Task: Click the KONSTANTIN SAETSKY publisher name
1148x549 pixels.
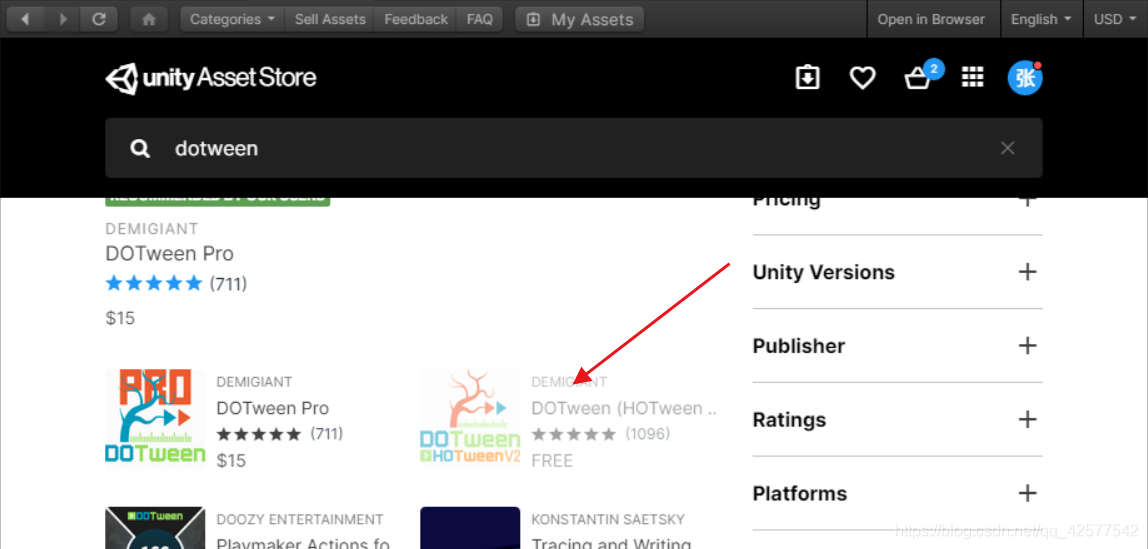Action: coord(608,520)
